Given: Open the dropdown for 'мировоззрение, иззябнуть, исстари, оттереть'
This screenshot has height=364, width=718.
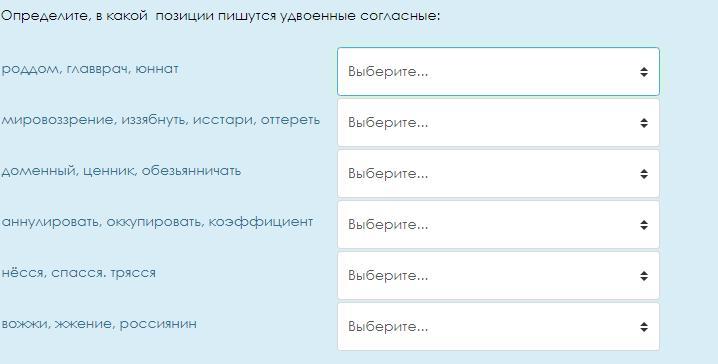Looking at the screenshot, I should 498,123.
